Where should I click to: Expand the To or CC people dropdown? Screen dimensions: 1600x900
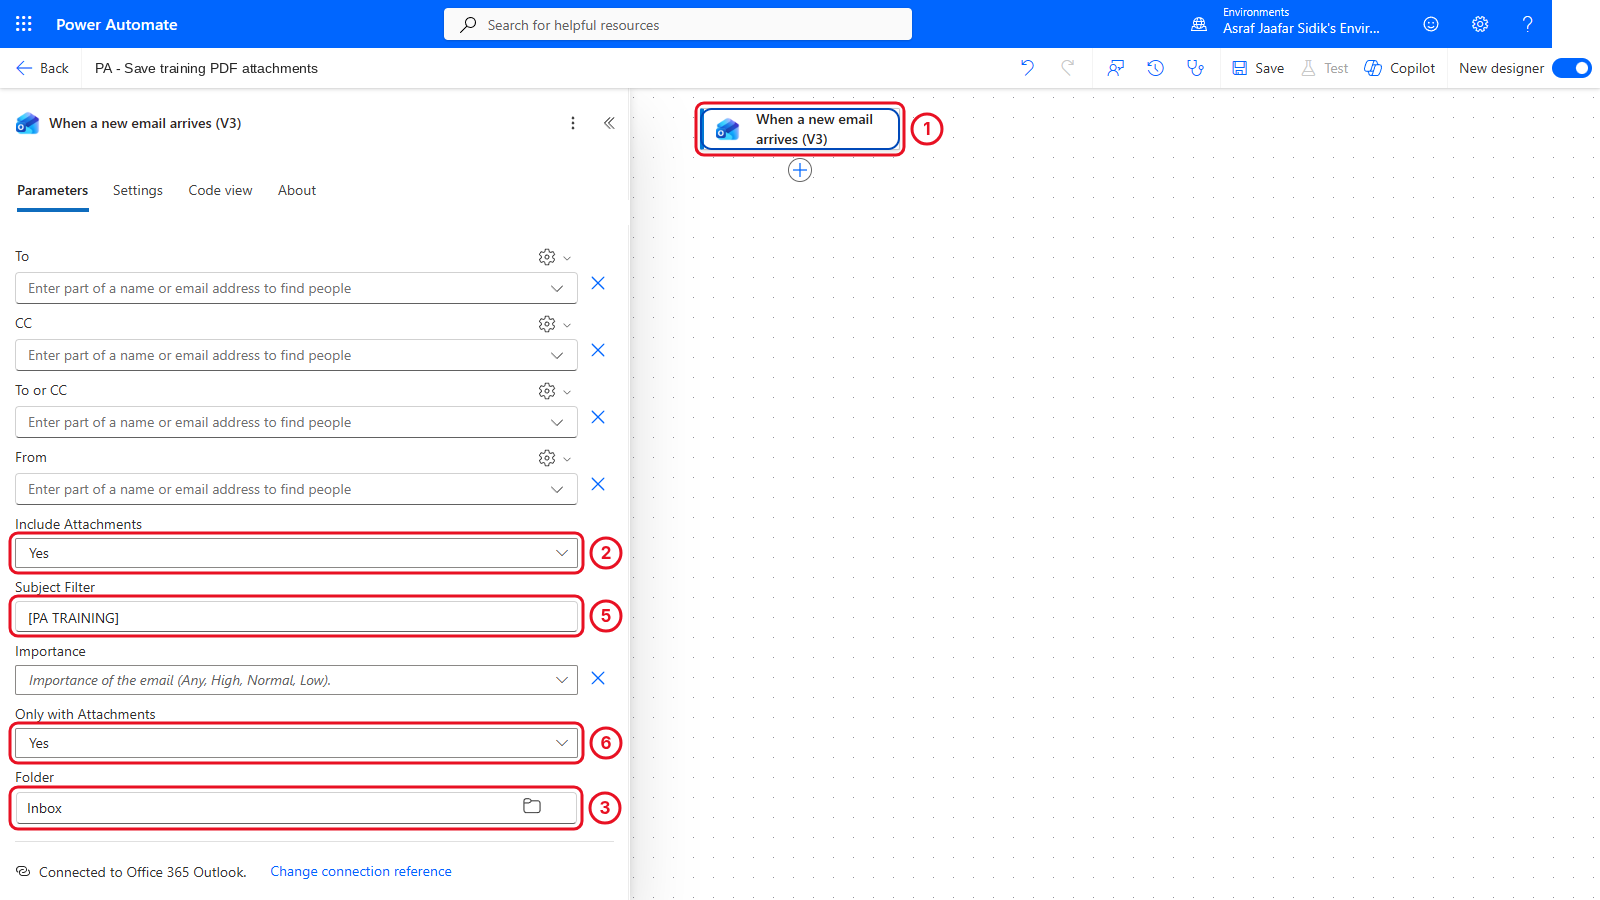[557, 422]
